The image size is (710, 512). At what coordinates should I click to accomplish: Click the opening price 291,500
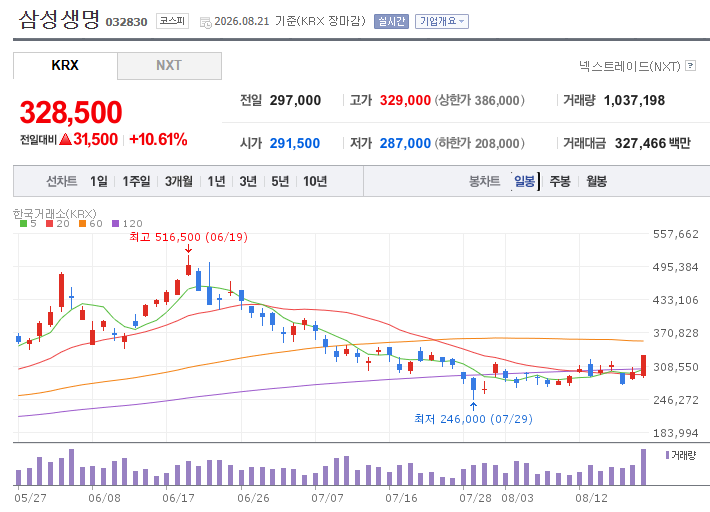click(295, 143)
